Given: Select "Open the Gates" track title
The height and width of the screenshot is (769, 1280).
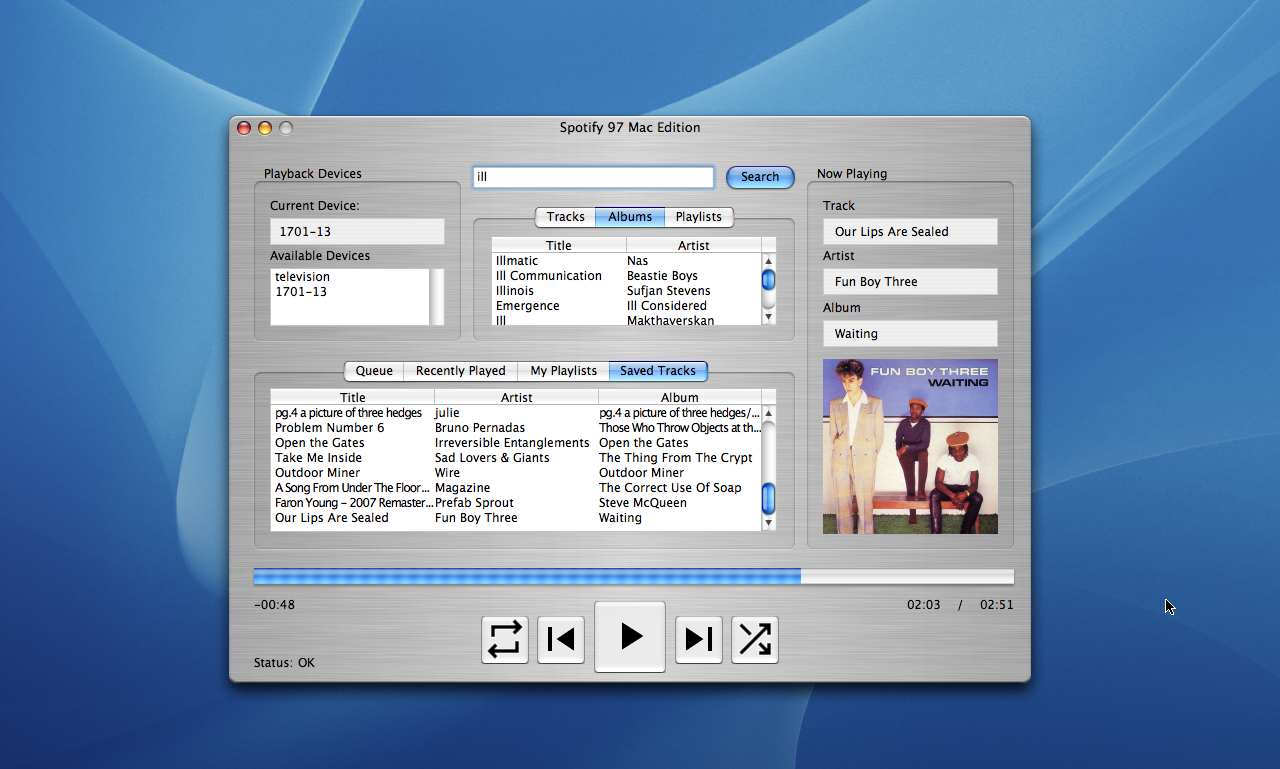Looking at the screenshot, I should (x=320, y=443).
